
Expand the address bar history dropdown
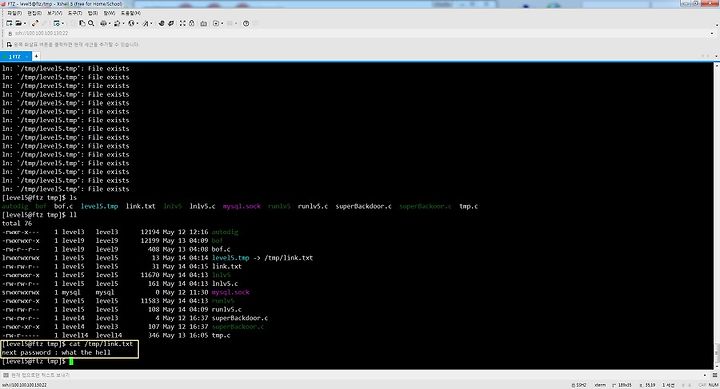click(712, 33)
